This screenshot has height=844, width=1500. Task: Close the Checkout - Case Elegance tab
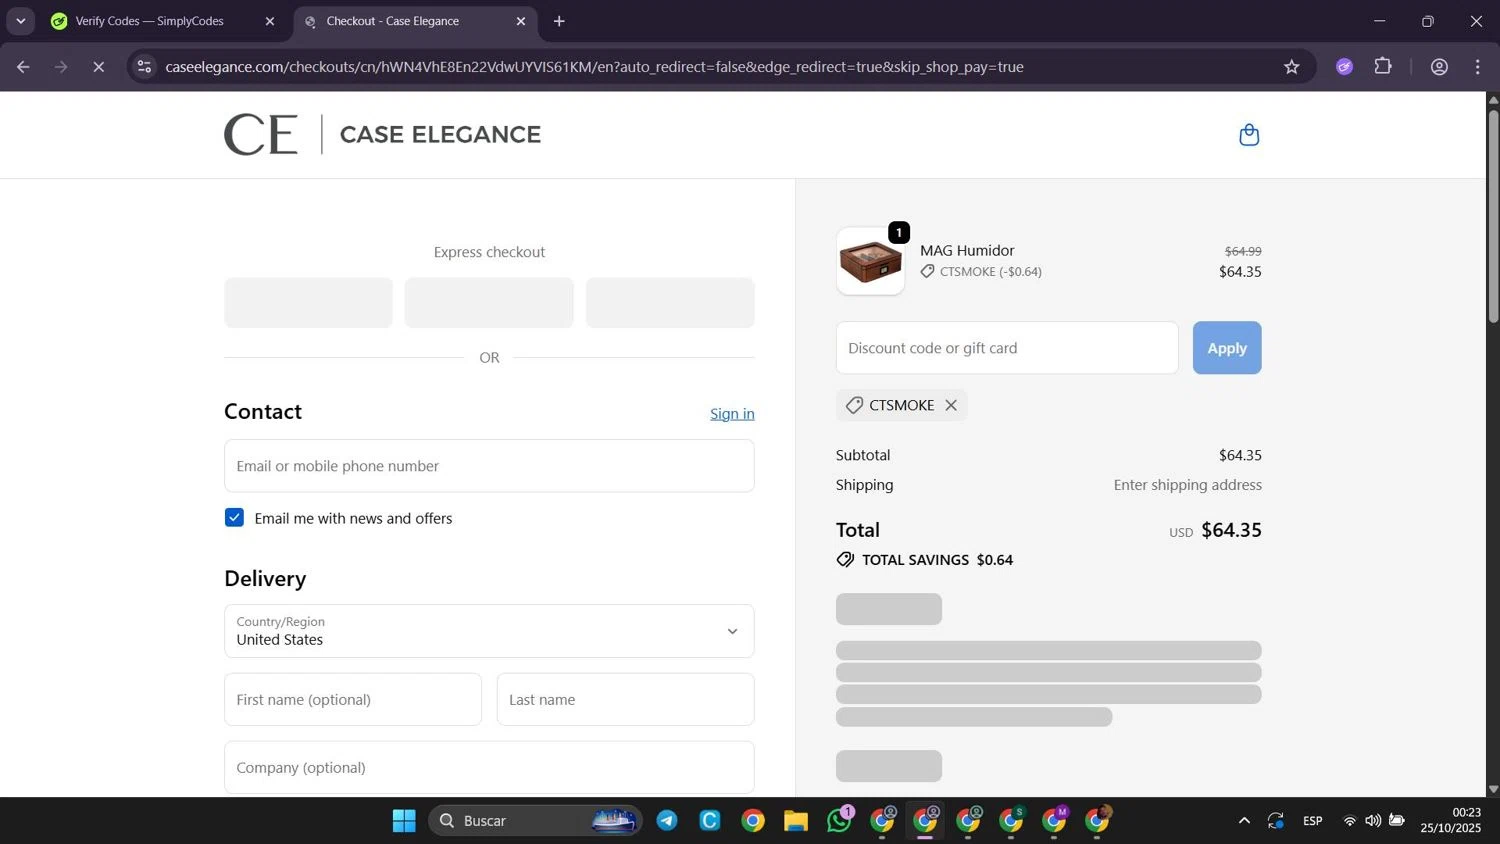(x=520, y=21)
